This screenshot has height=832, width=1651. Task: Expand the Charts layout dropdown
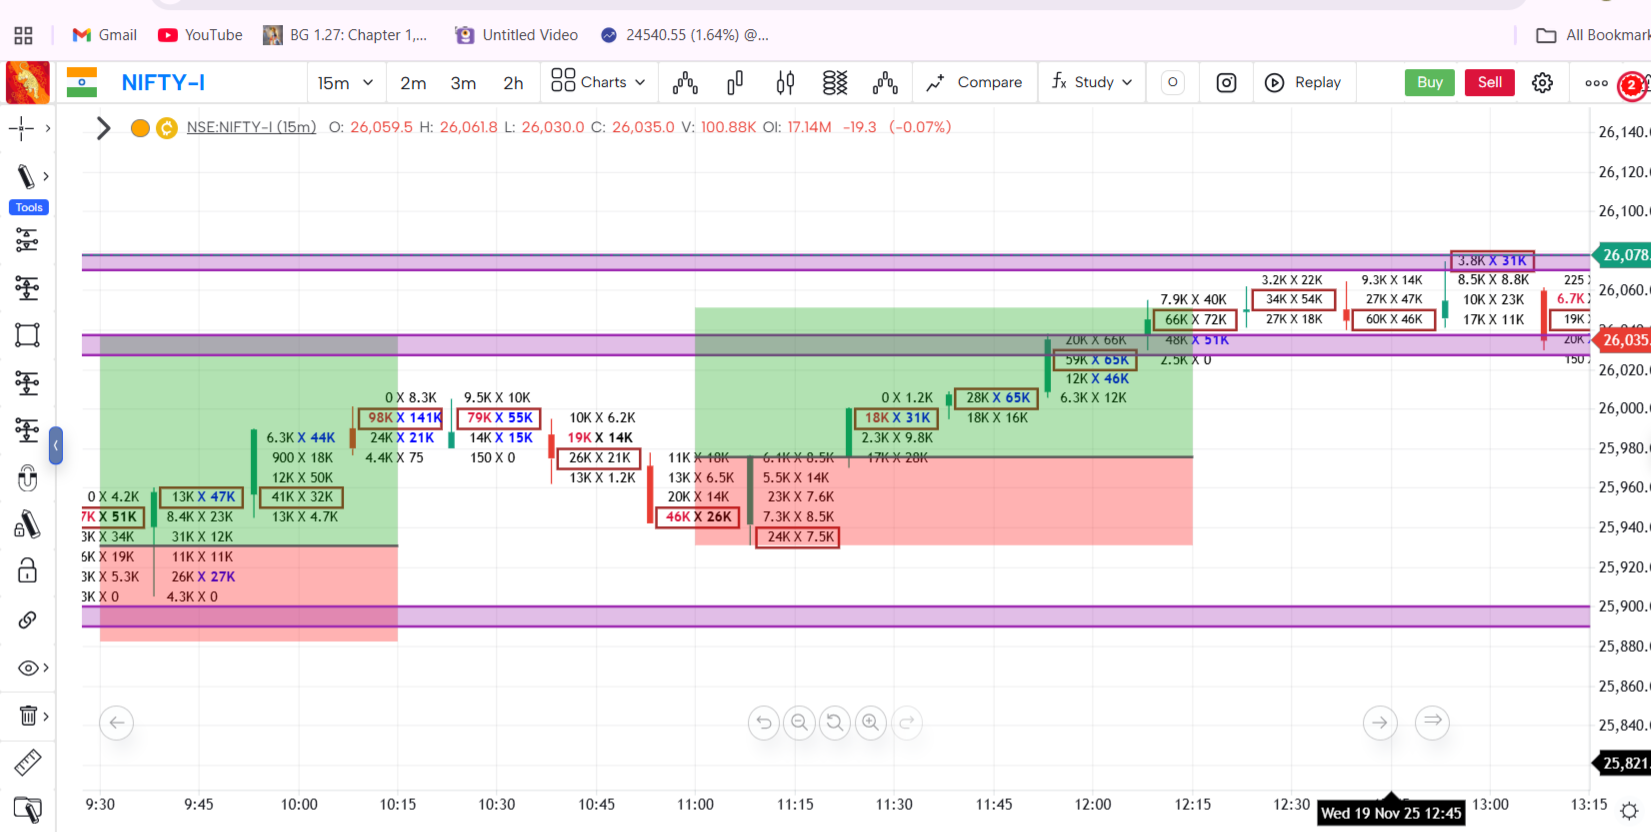(598, 83)
